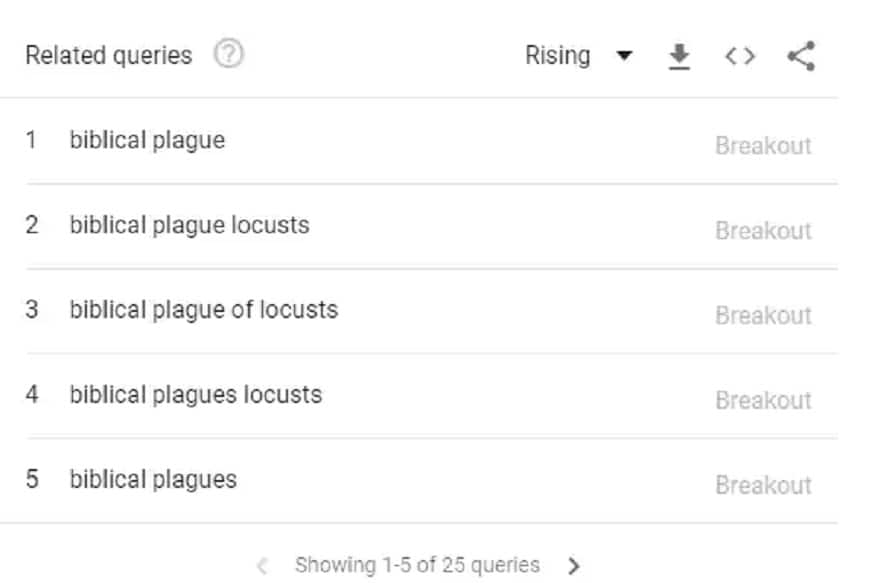Go to next page of queries
875x583 pixels.
tap(574, 566)
